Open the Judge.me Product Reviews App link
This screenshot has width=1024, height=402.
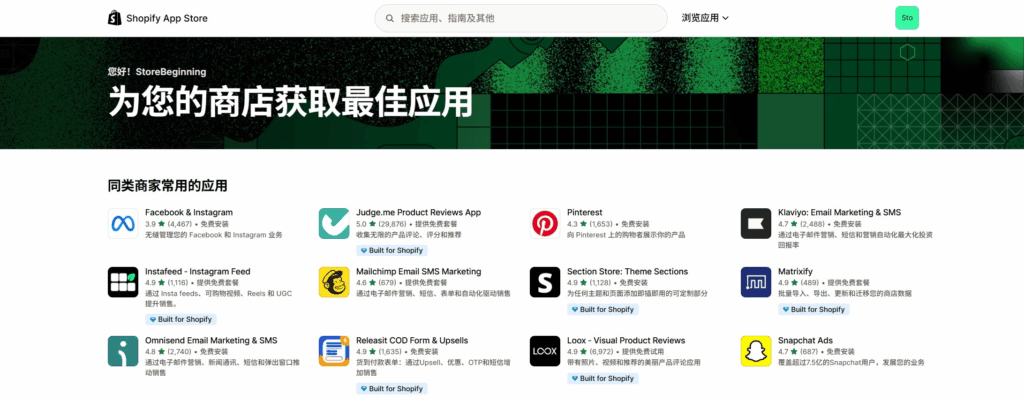point(419,212)
